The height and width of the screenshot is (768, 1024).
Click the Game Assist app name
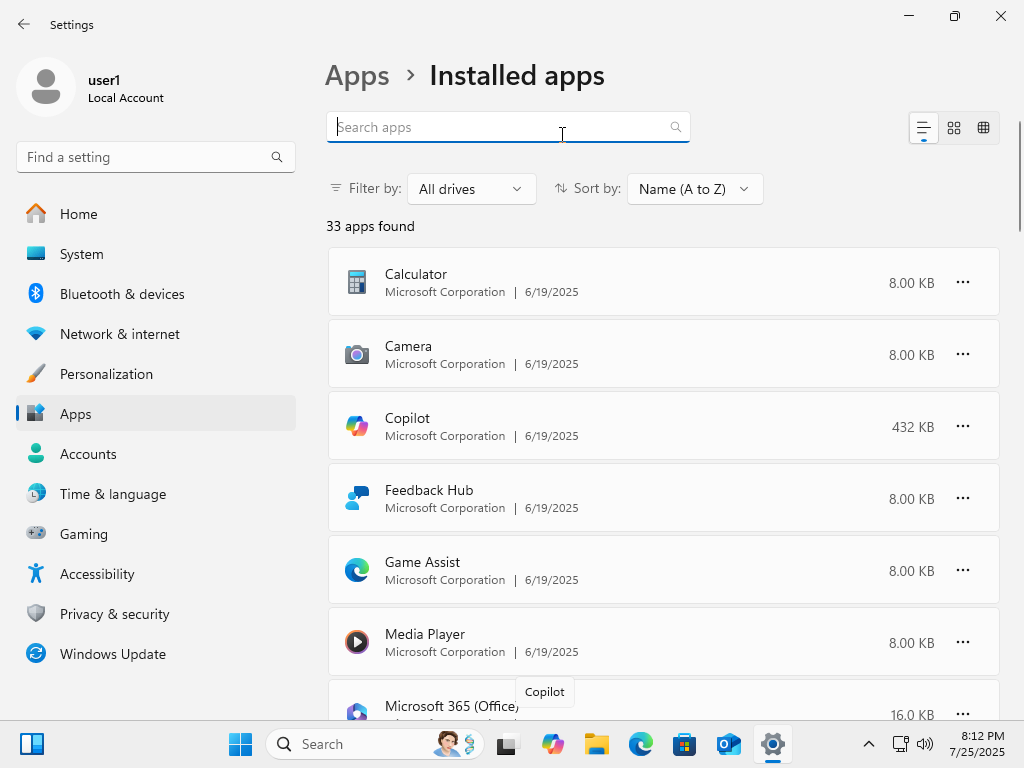coord(423,562)
